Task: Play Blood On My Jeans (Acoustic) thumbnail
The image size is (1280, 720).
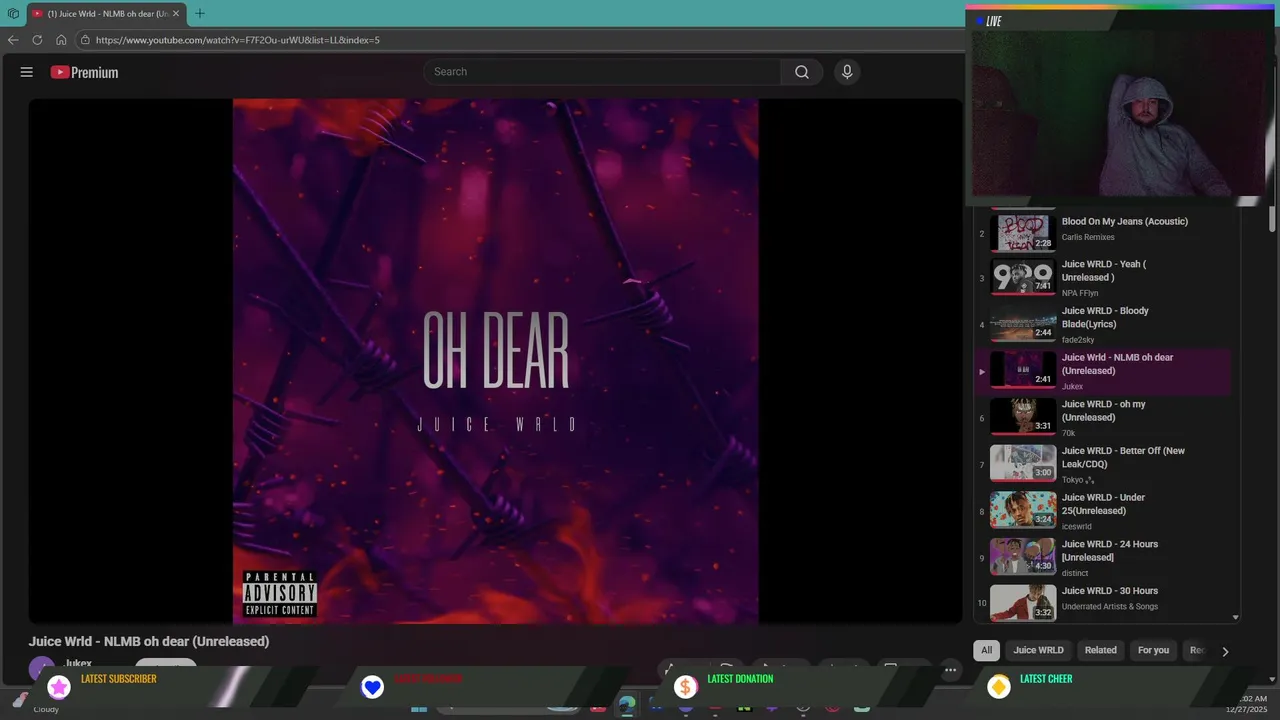Action: pyautogui.click(x=1023, y=232)
